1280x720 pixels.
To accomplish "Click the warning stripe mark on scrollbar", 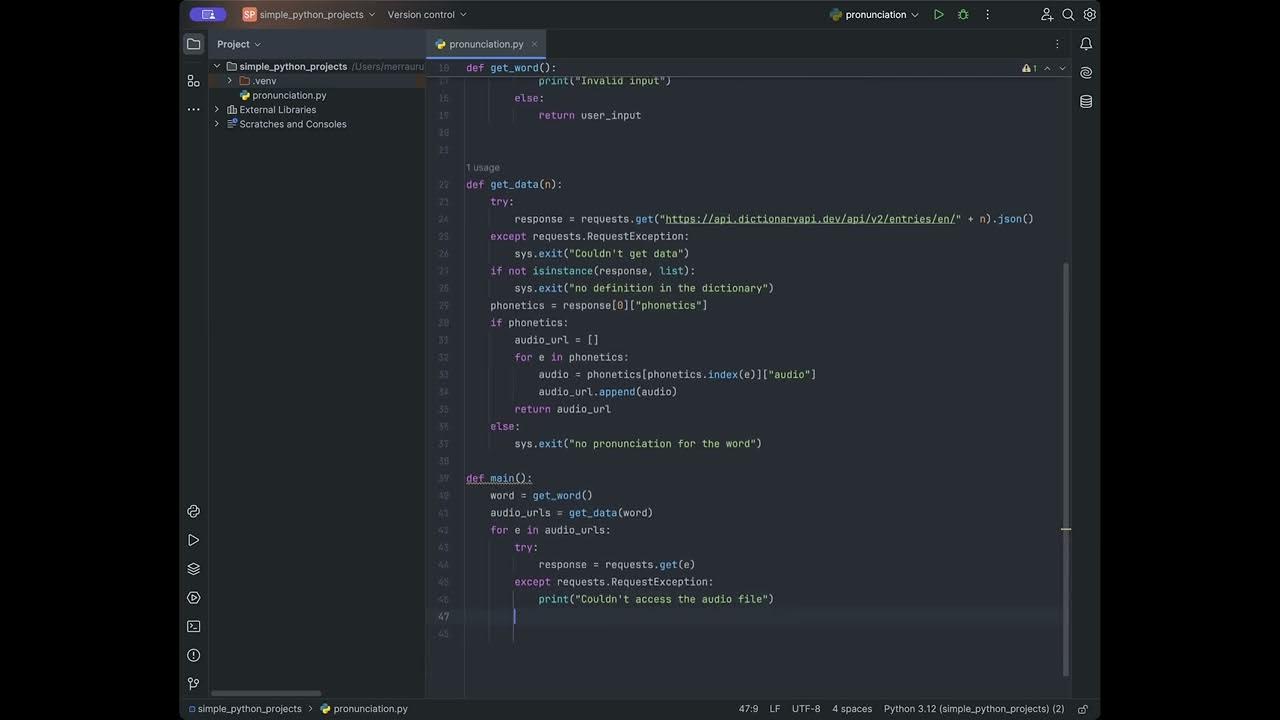I will pyautogui.click(x=1066, y=529).
